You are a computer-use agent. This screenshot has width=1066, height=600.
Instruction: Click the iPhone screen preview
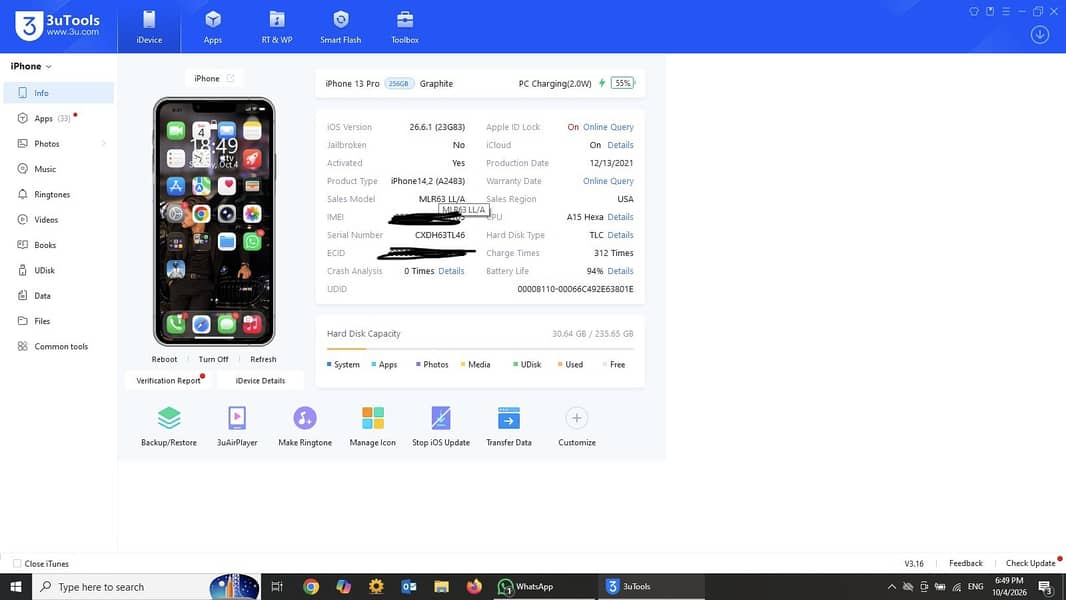[x=214, y=221]
